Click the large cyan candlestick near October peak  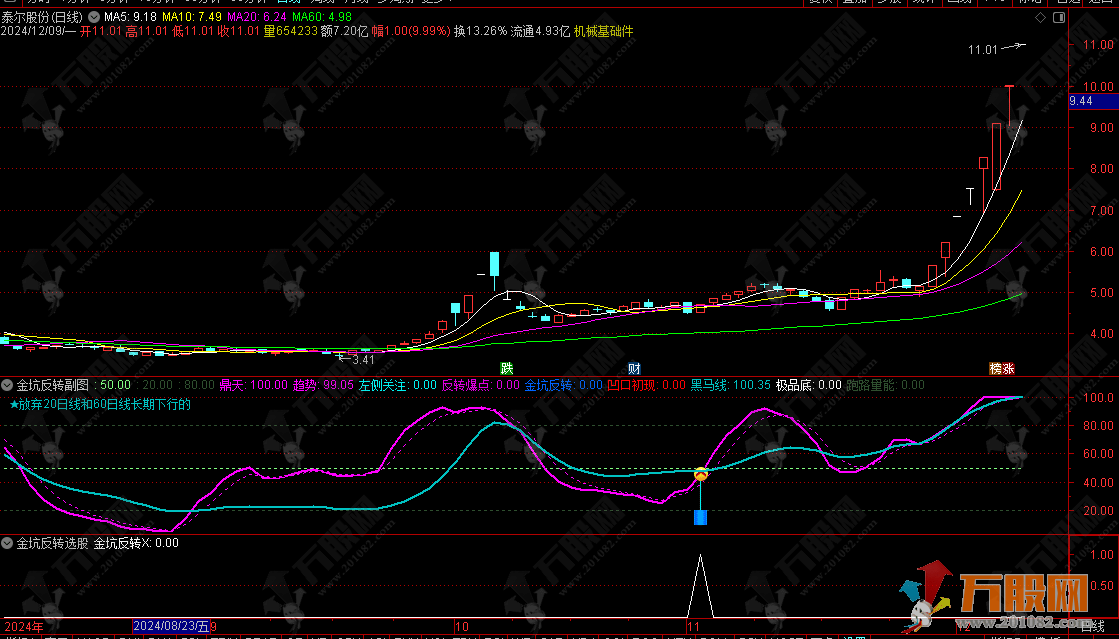tap(495, 264)
